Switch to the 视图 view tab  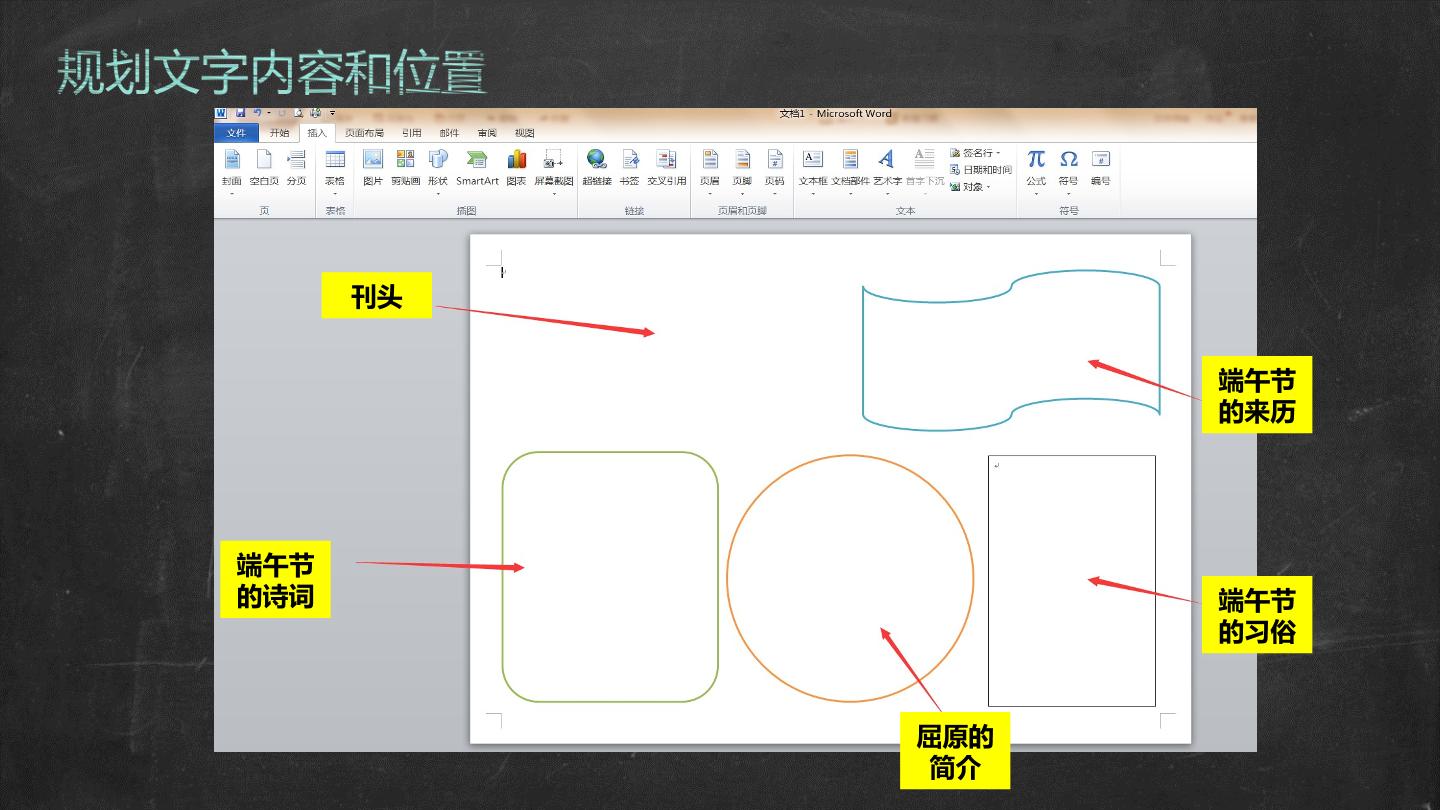tap(524, 133)
